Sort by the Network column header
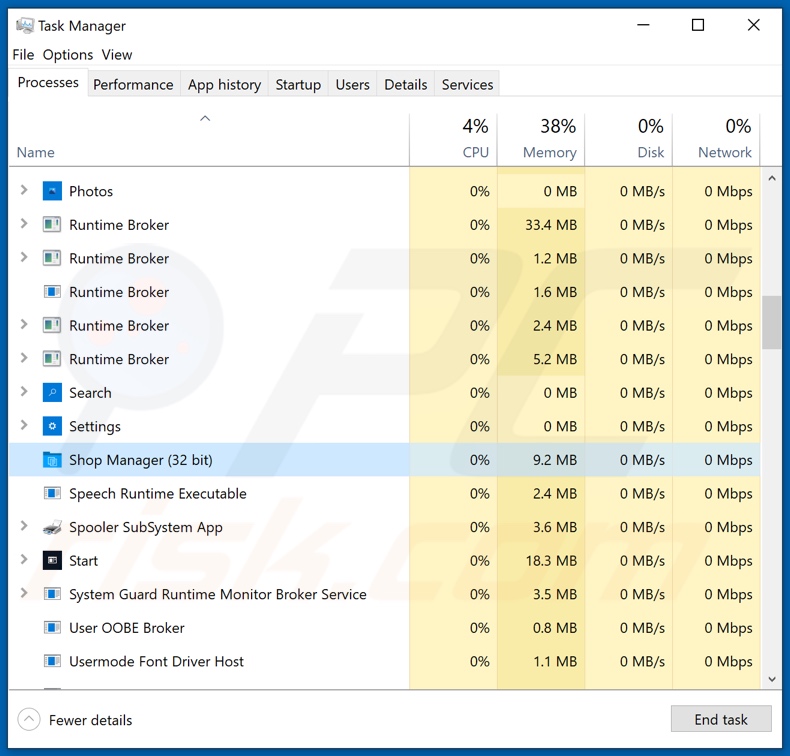 [x=716, y=140]
